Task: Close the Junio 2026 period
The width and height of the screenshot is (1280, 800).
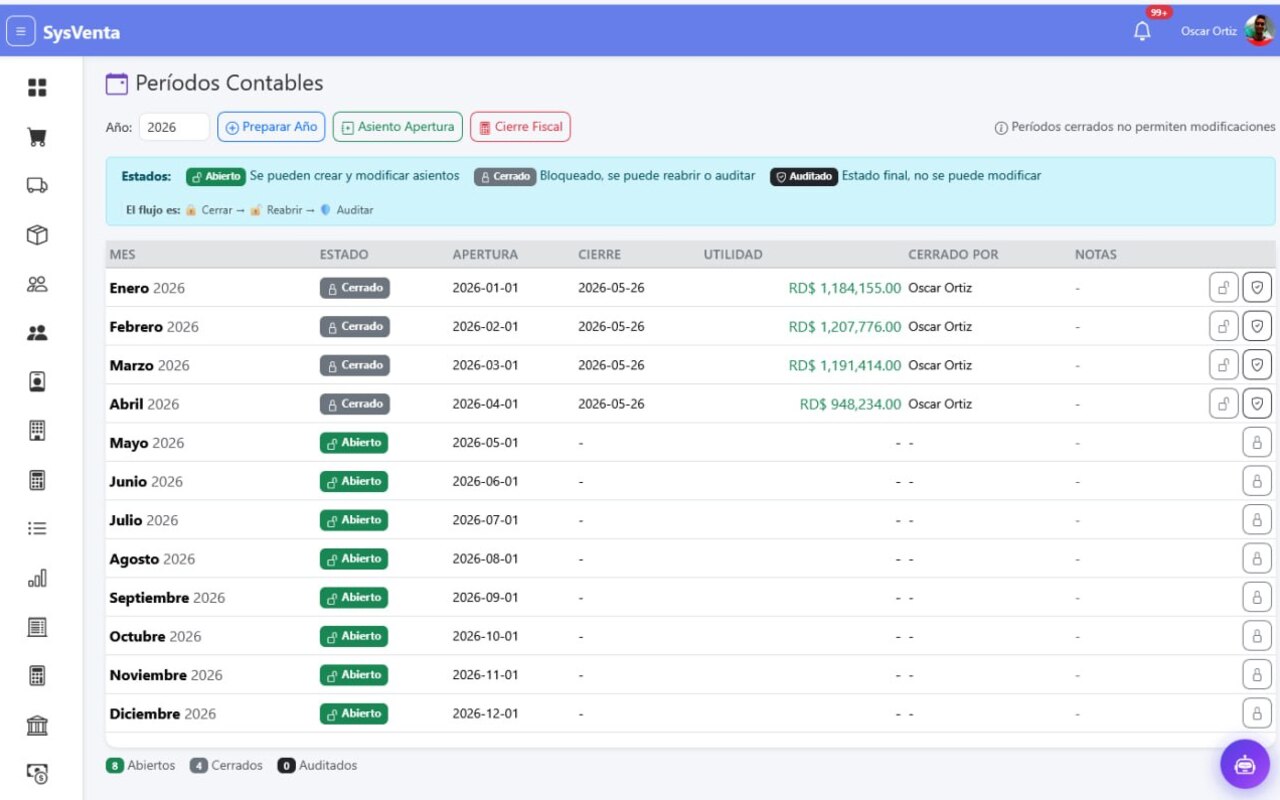Action: 1257,481
